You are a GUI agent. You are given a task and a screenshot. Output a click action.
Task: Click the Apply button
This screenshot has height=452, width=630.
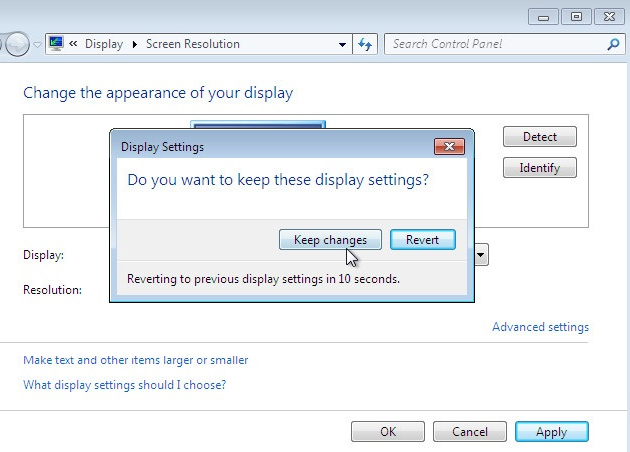pyautogui.click(x=551, y=432)
